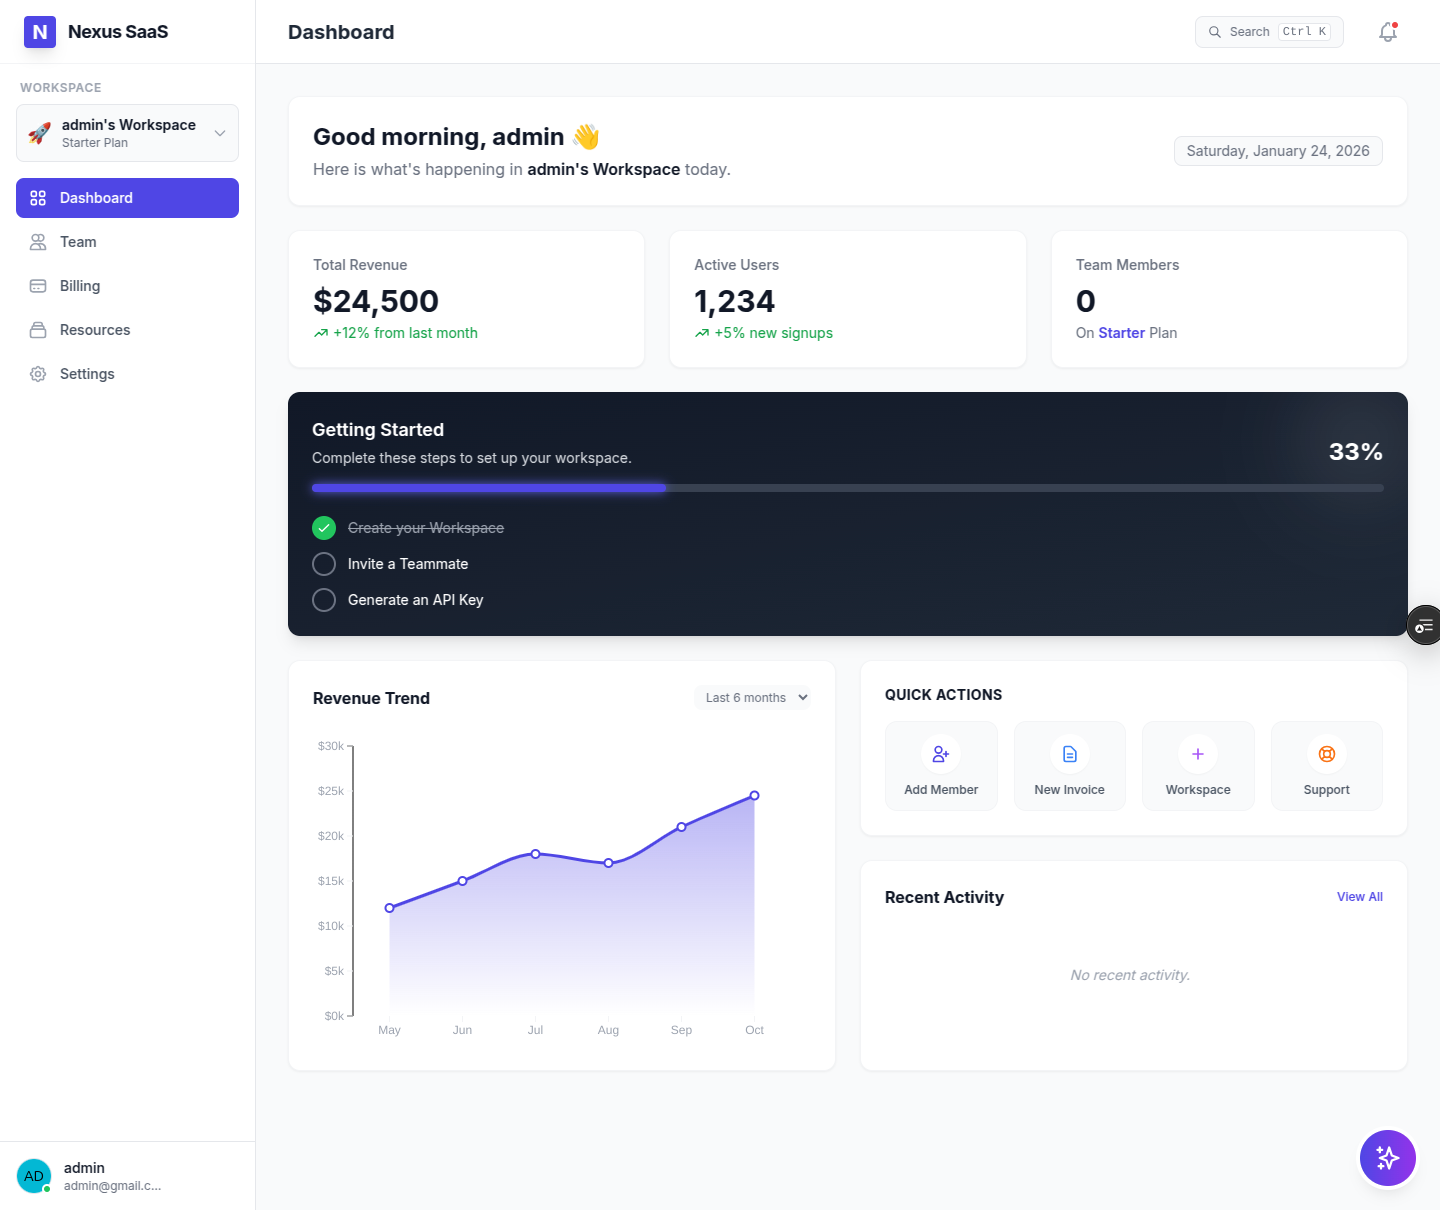Viewport: 1440px width, 1210px height.
Task: Open Settings in the sidebar
Action: click(127, 374)
